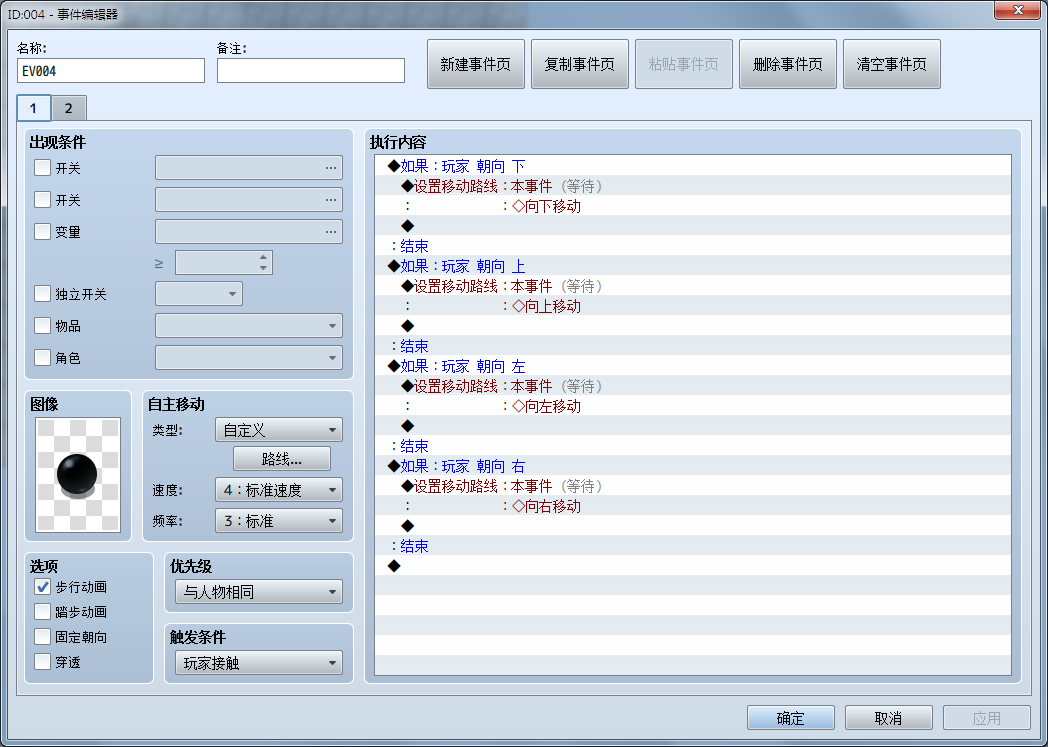Viewport: 1048px width, 747px height.
Task: Select line 如果:玩家 朝向 下
Action: [692, 166]
